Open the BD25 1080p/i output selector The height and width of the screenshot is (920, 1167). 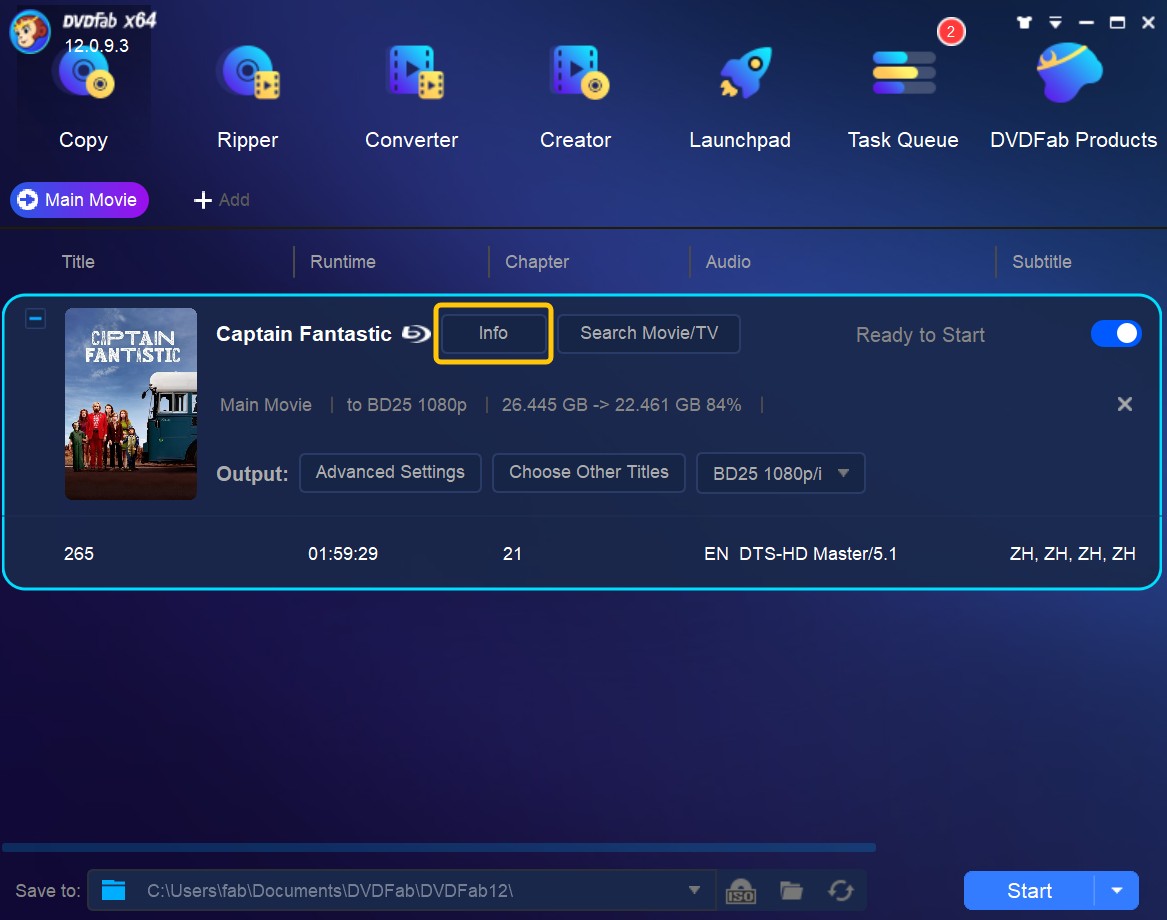(780, 473)
